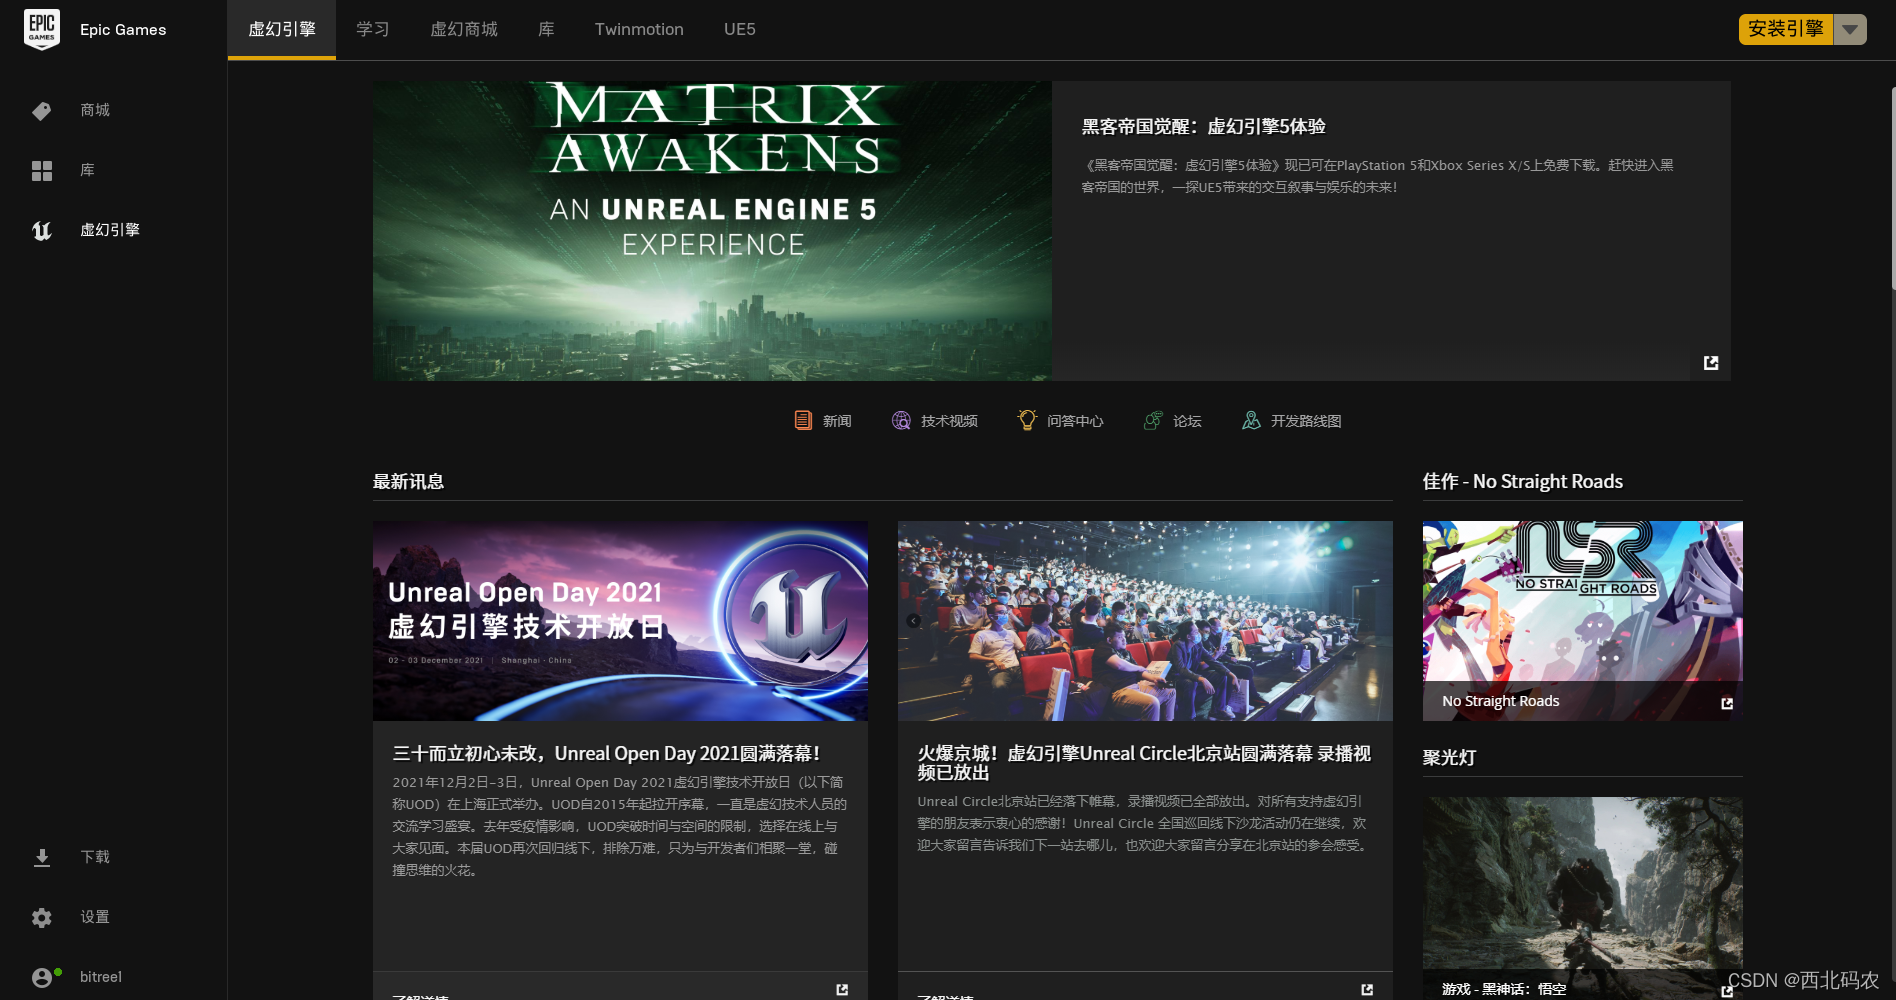Click the 论坛 forum icon
Viewport: 1896px width, 1000px height.
(x=1153, y=420)
